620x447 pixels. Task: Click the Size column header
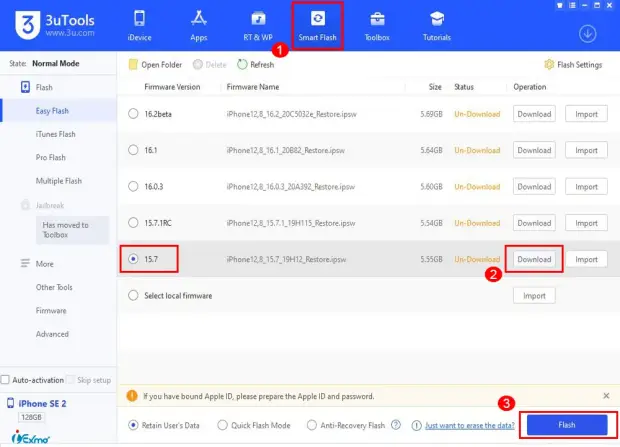[x=435, y=87]
